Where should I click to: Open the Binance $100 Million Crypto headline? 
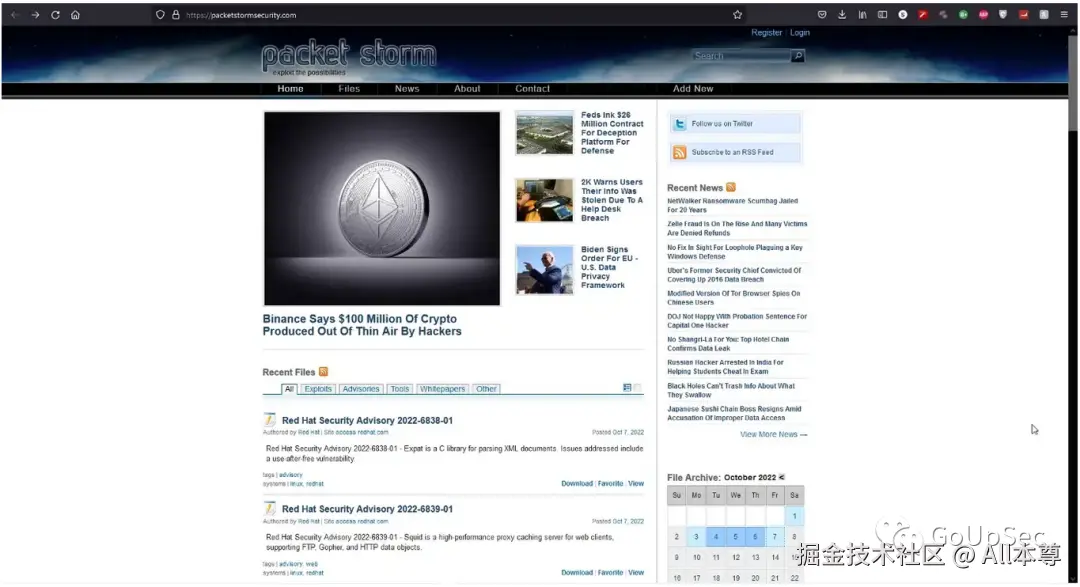coord(362,325)
